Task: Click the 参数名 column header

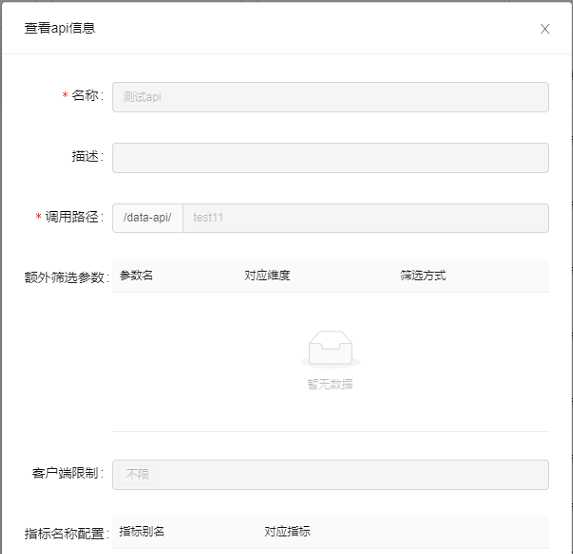Action: coord(136,276)
